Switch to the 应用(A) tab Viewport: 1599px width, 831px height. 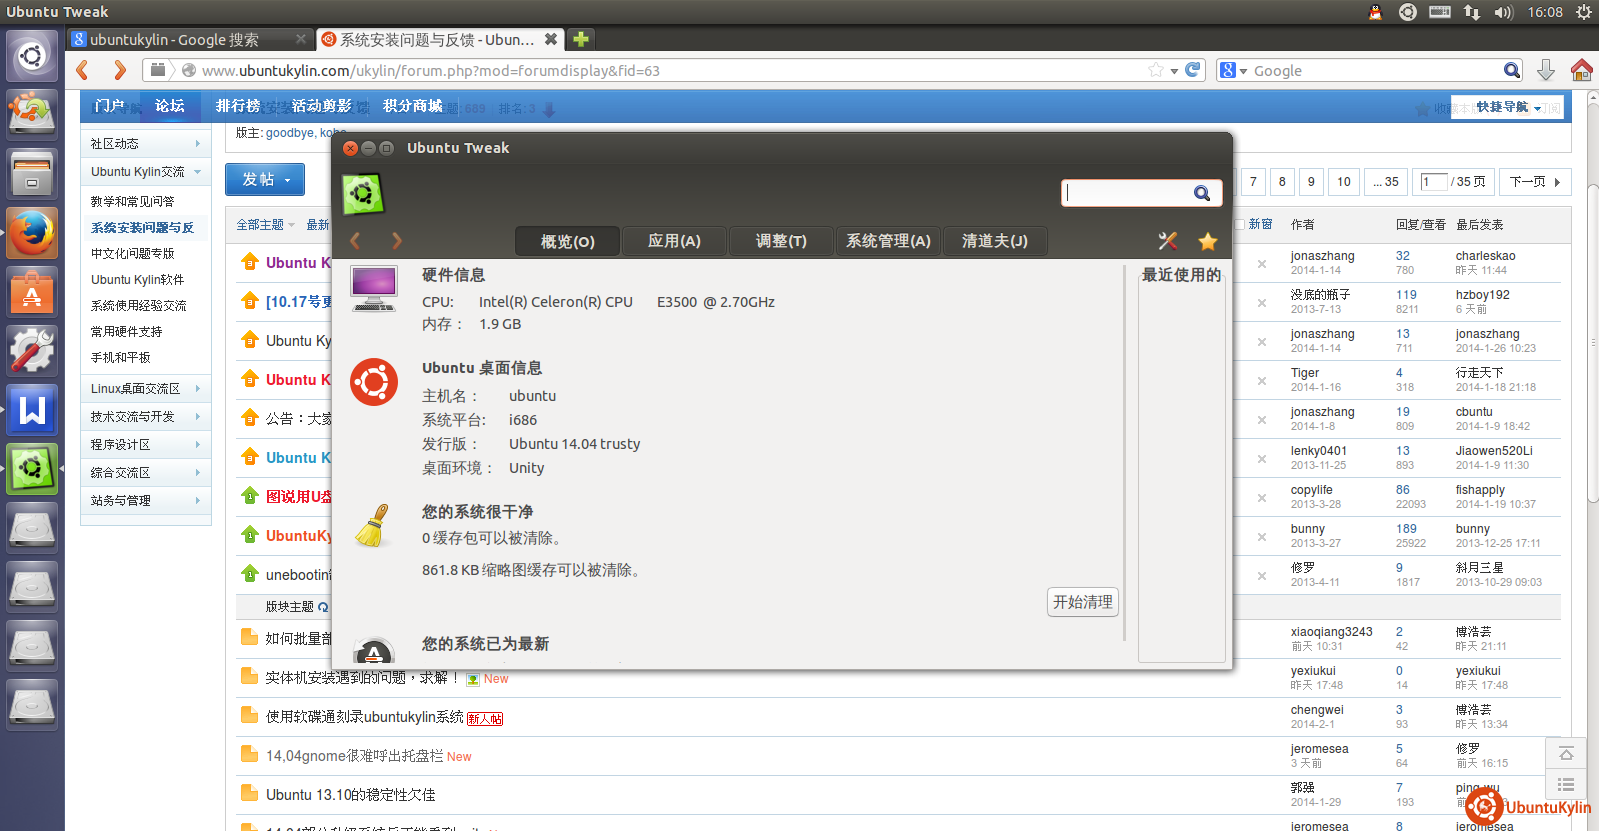click(x=674, y=241)
